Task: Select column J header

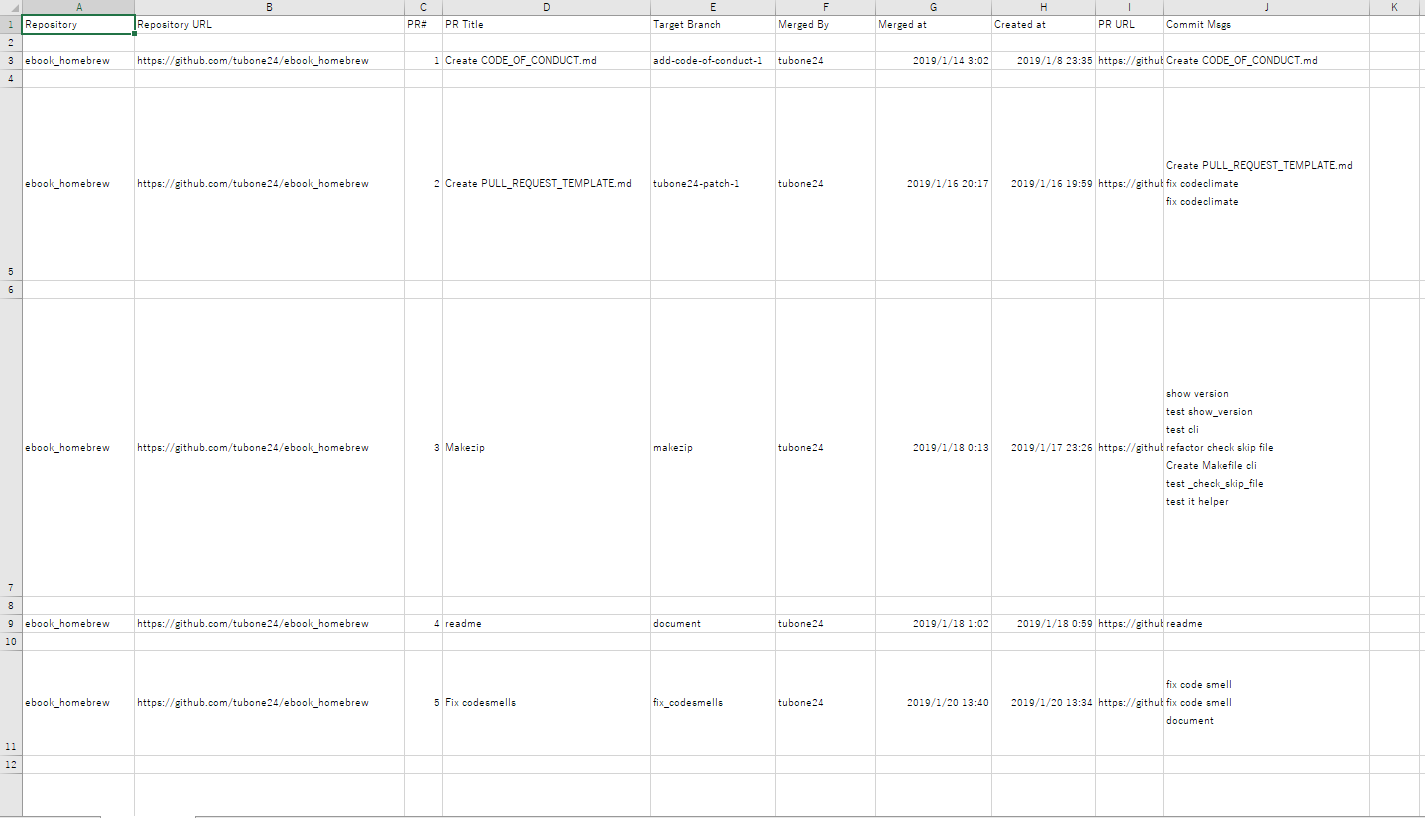Action: (1266, 7)
